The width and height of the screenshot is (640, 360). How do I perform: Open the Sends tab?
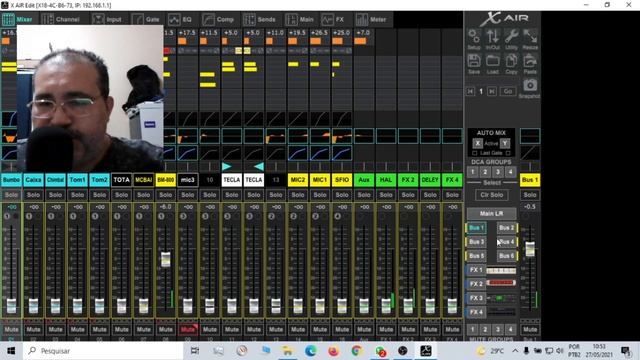point(260,19)
